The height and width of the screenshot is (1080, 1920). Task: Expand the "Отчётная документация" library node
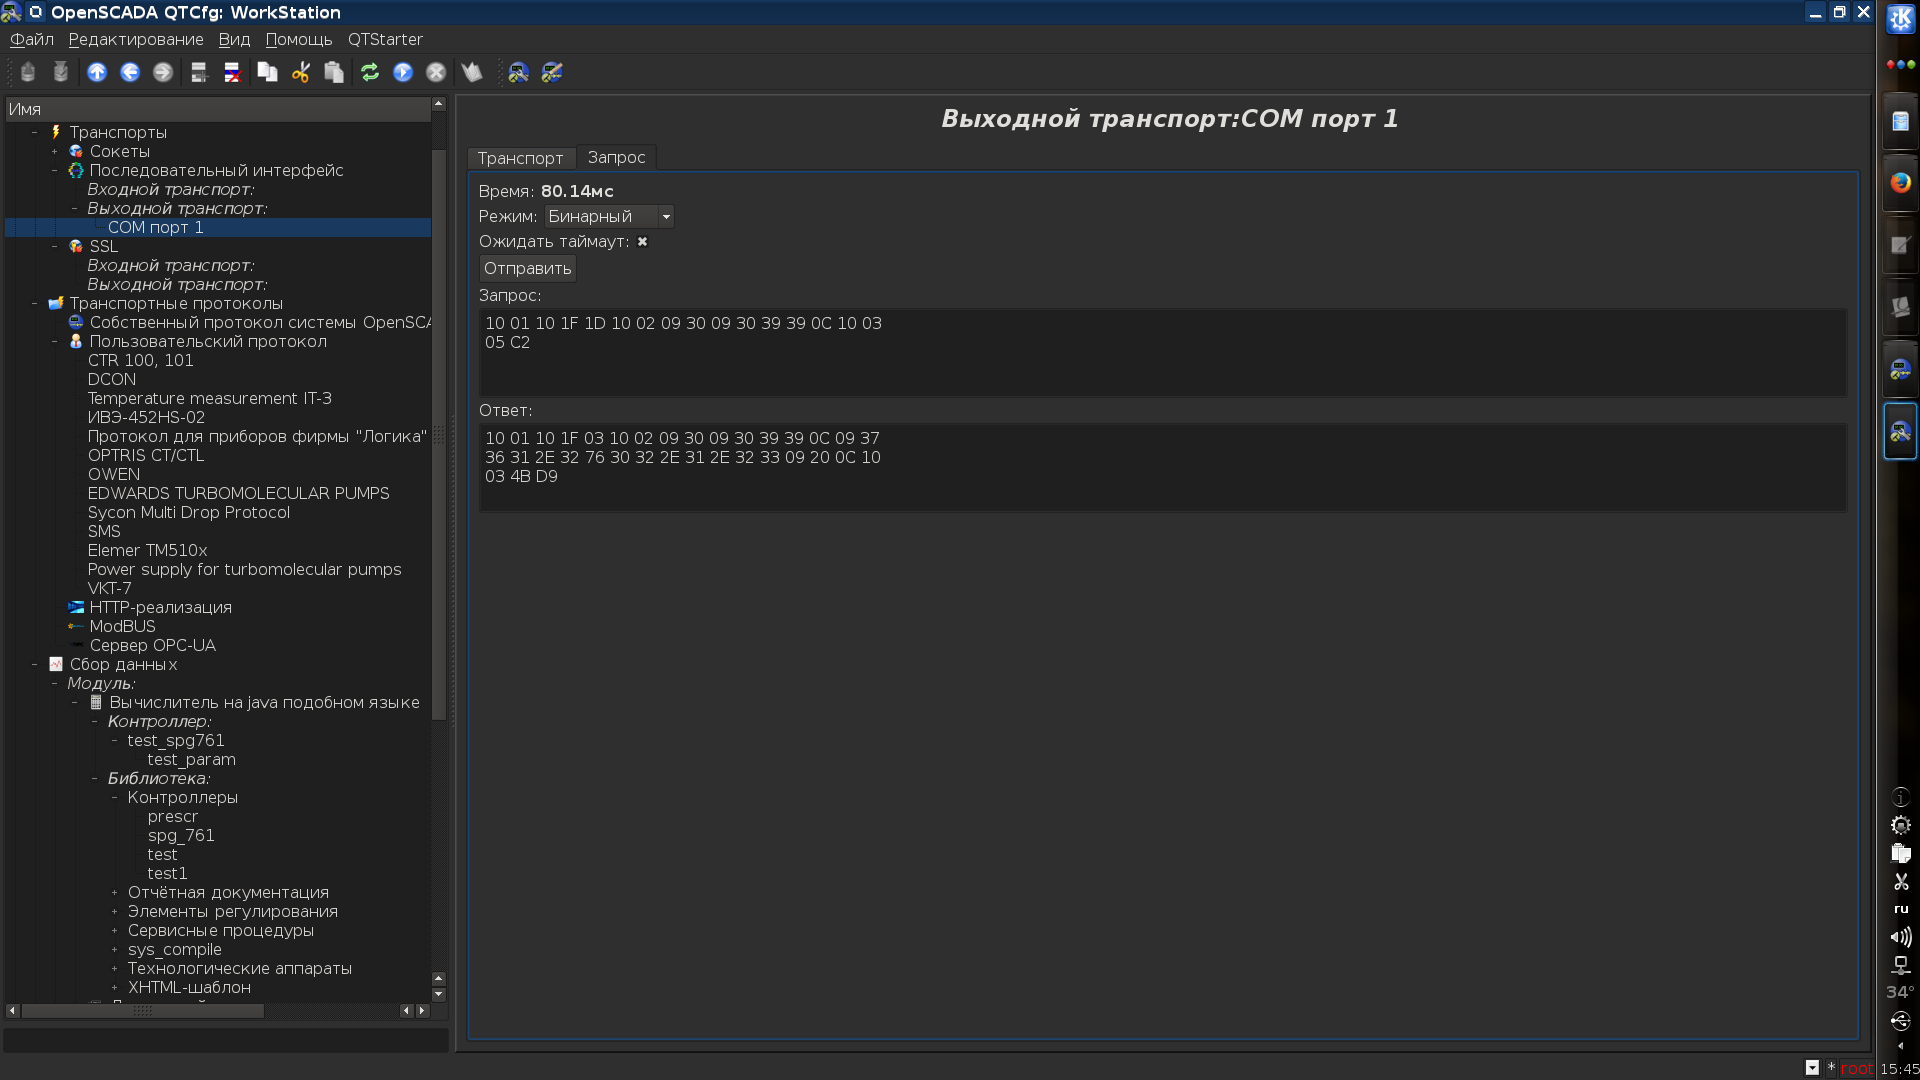pyautogui.click(x=115, y=893)
